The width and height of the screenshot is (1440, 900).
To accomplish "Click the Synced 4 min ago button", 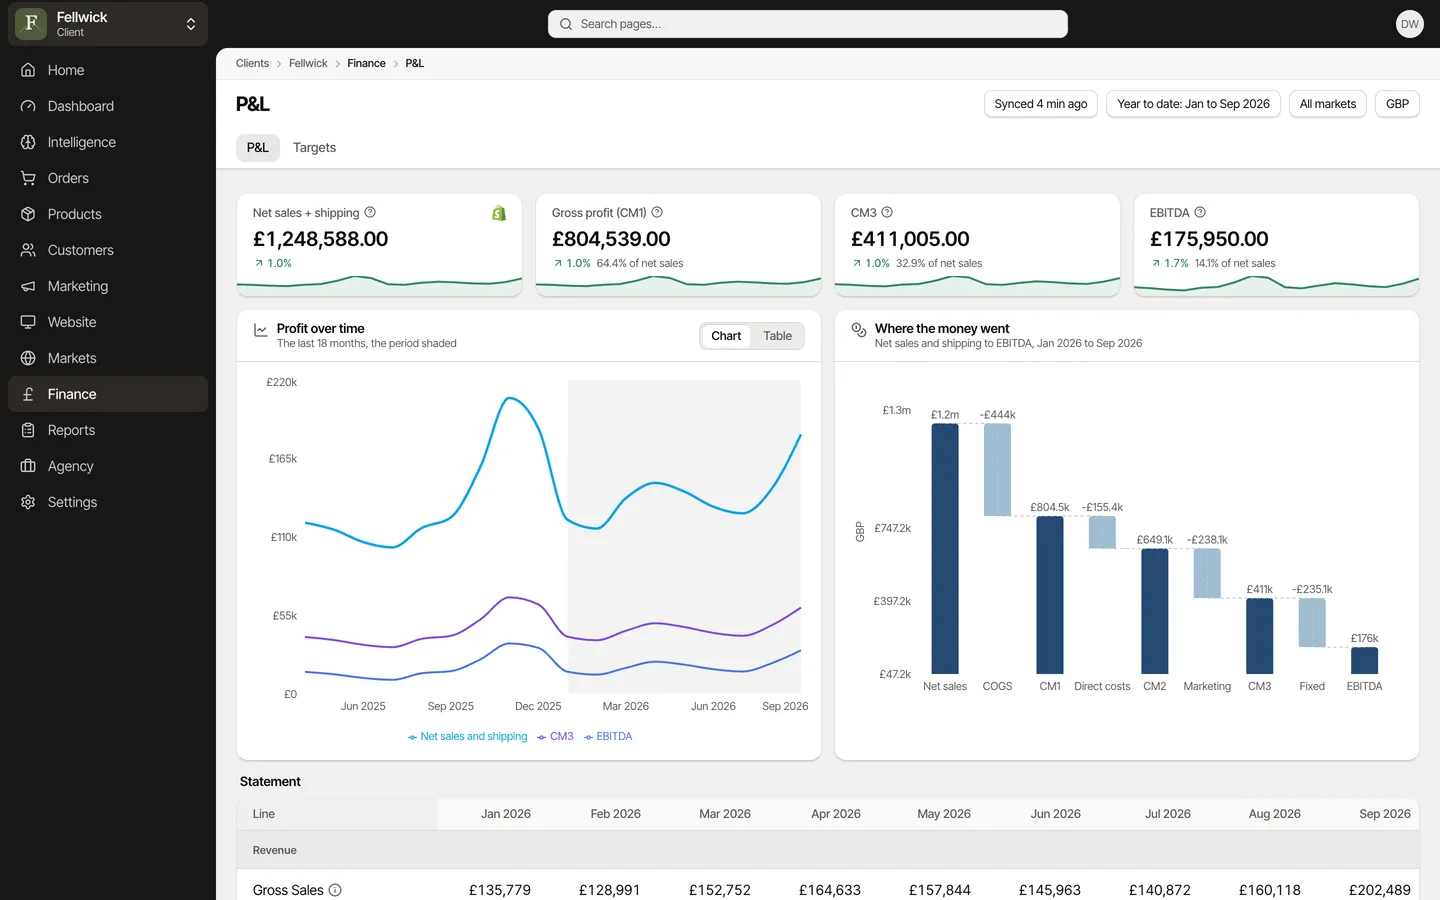I will pos(1041,104).
